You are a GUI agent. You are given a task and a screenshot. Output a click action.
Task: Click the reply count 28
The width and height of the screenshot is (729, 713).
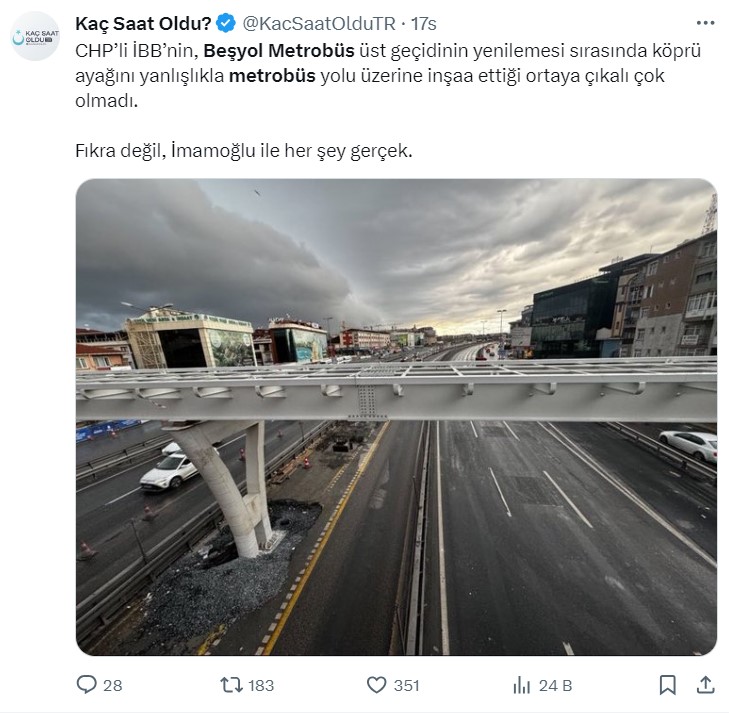(x=113, y=686)
